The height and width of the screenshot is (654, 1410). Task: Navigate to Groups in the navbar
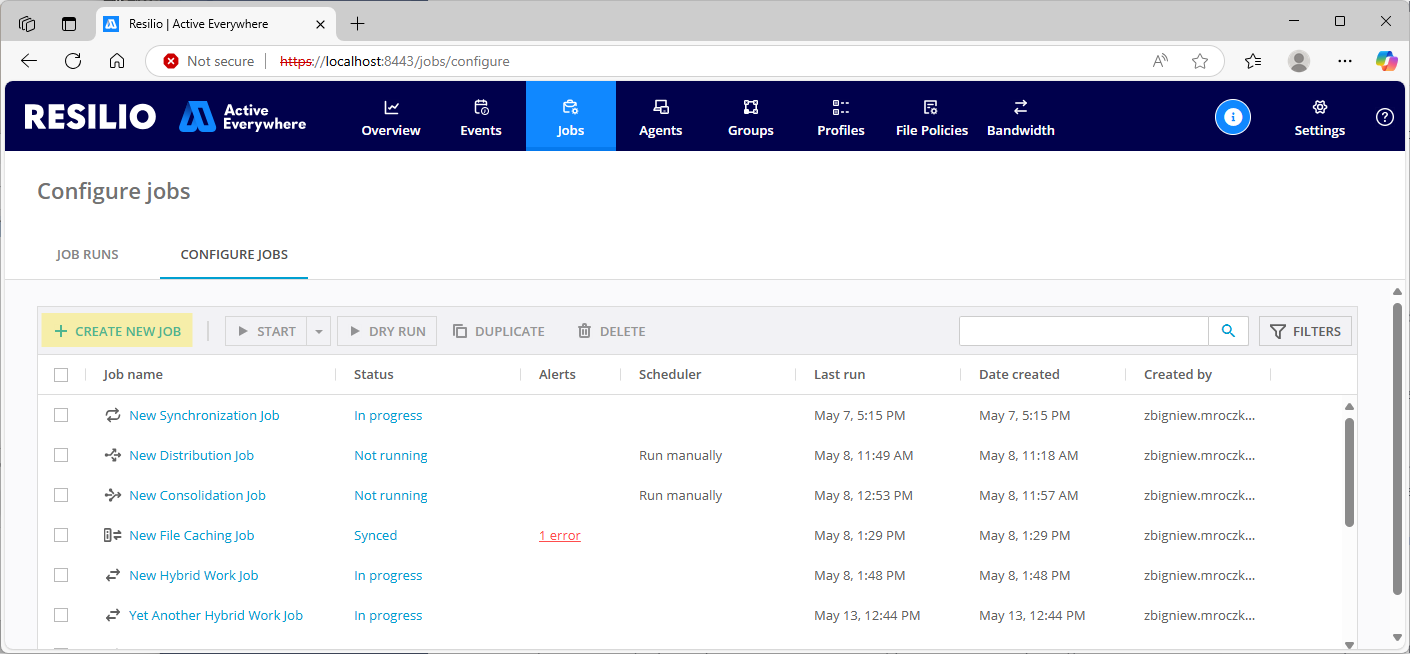(x=750, y=117)
